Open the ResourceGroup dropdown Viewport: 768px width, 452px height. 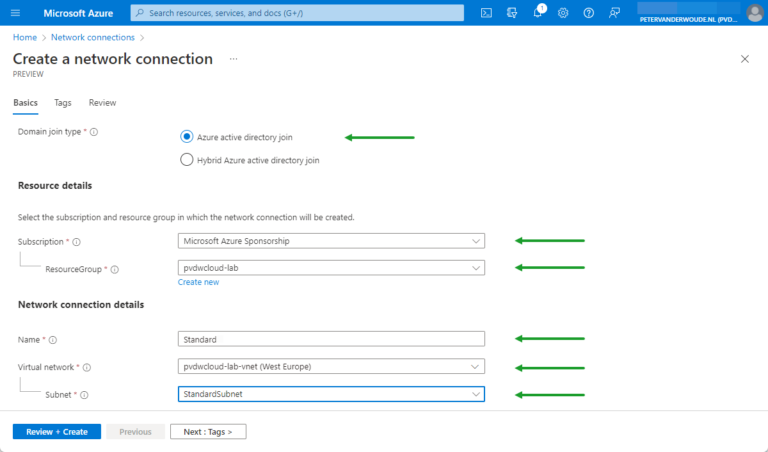[x=331, y=268]
